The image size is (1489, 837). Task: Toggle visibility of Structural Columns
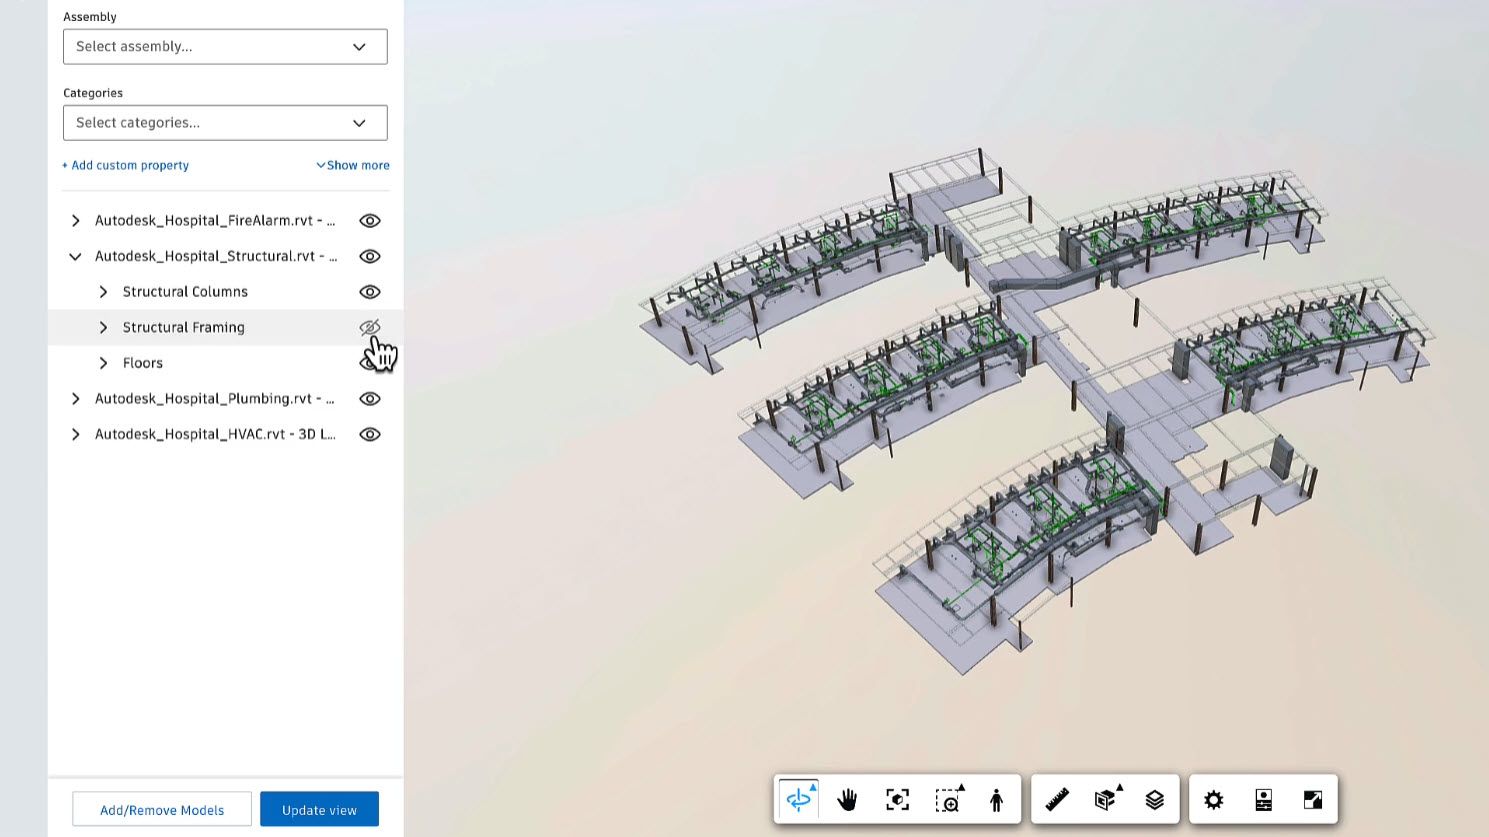point(370,292)
